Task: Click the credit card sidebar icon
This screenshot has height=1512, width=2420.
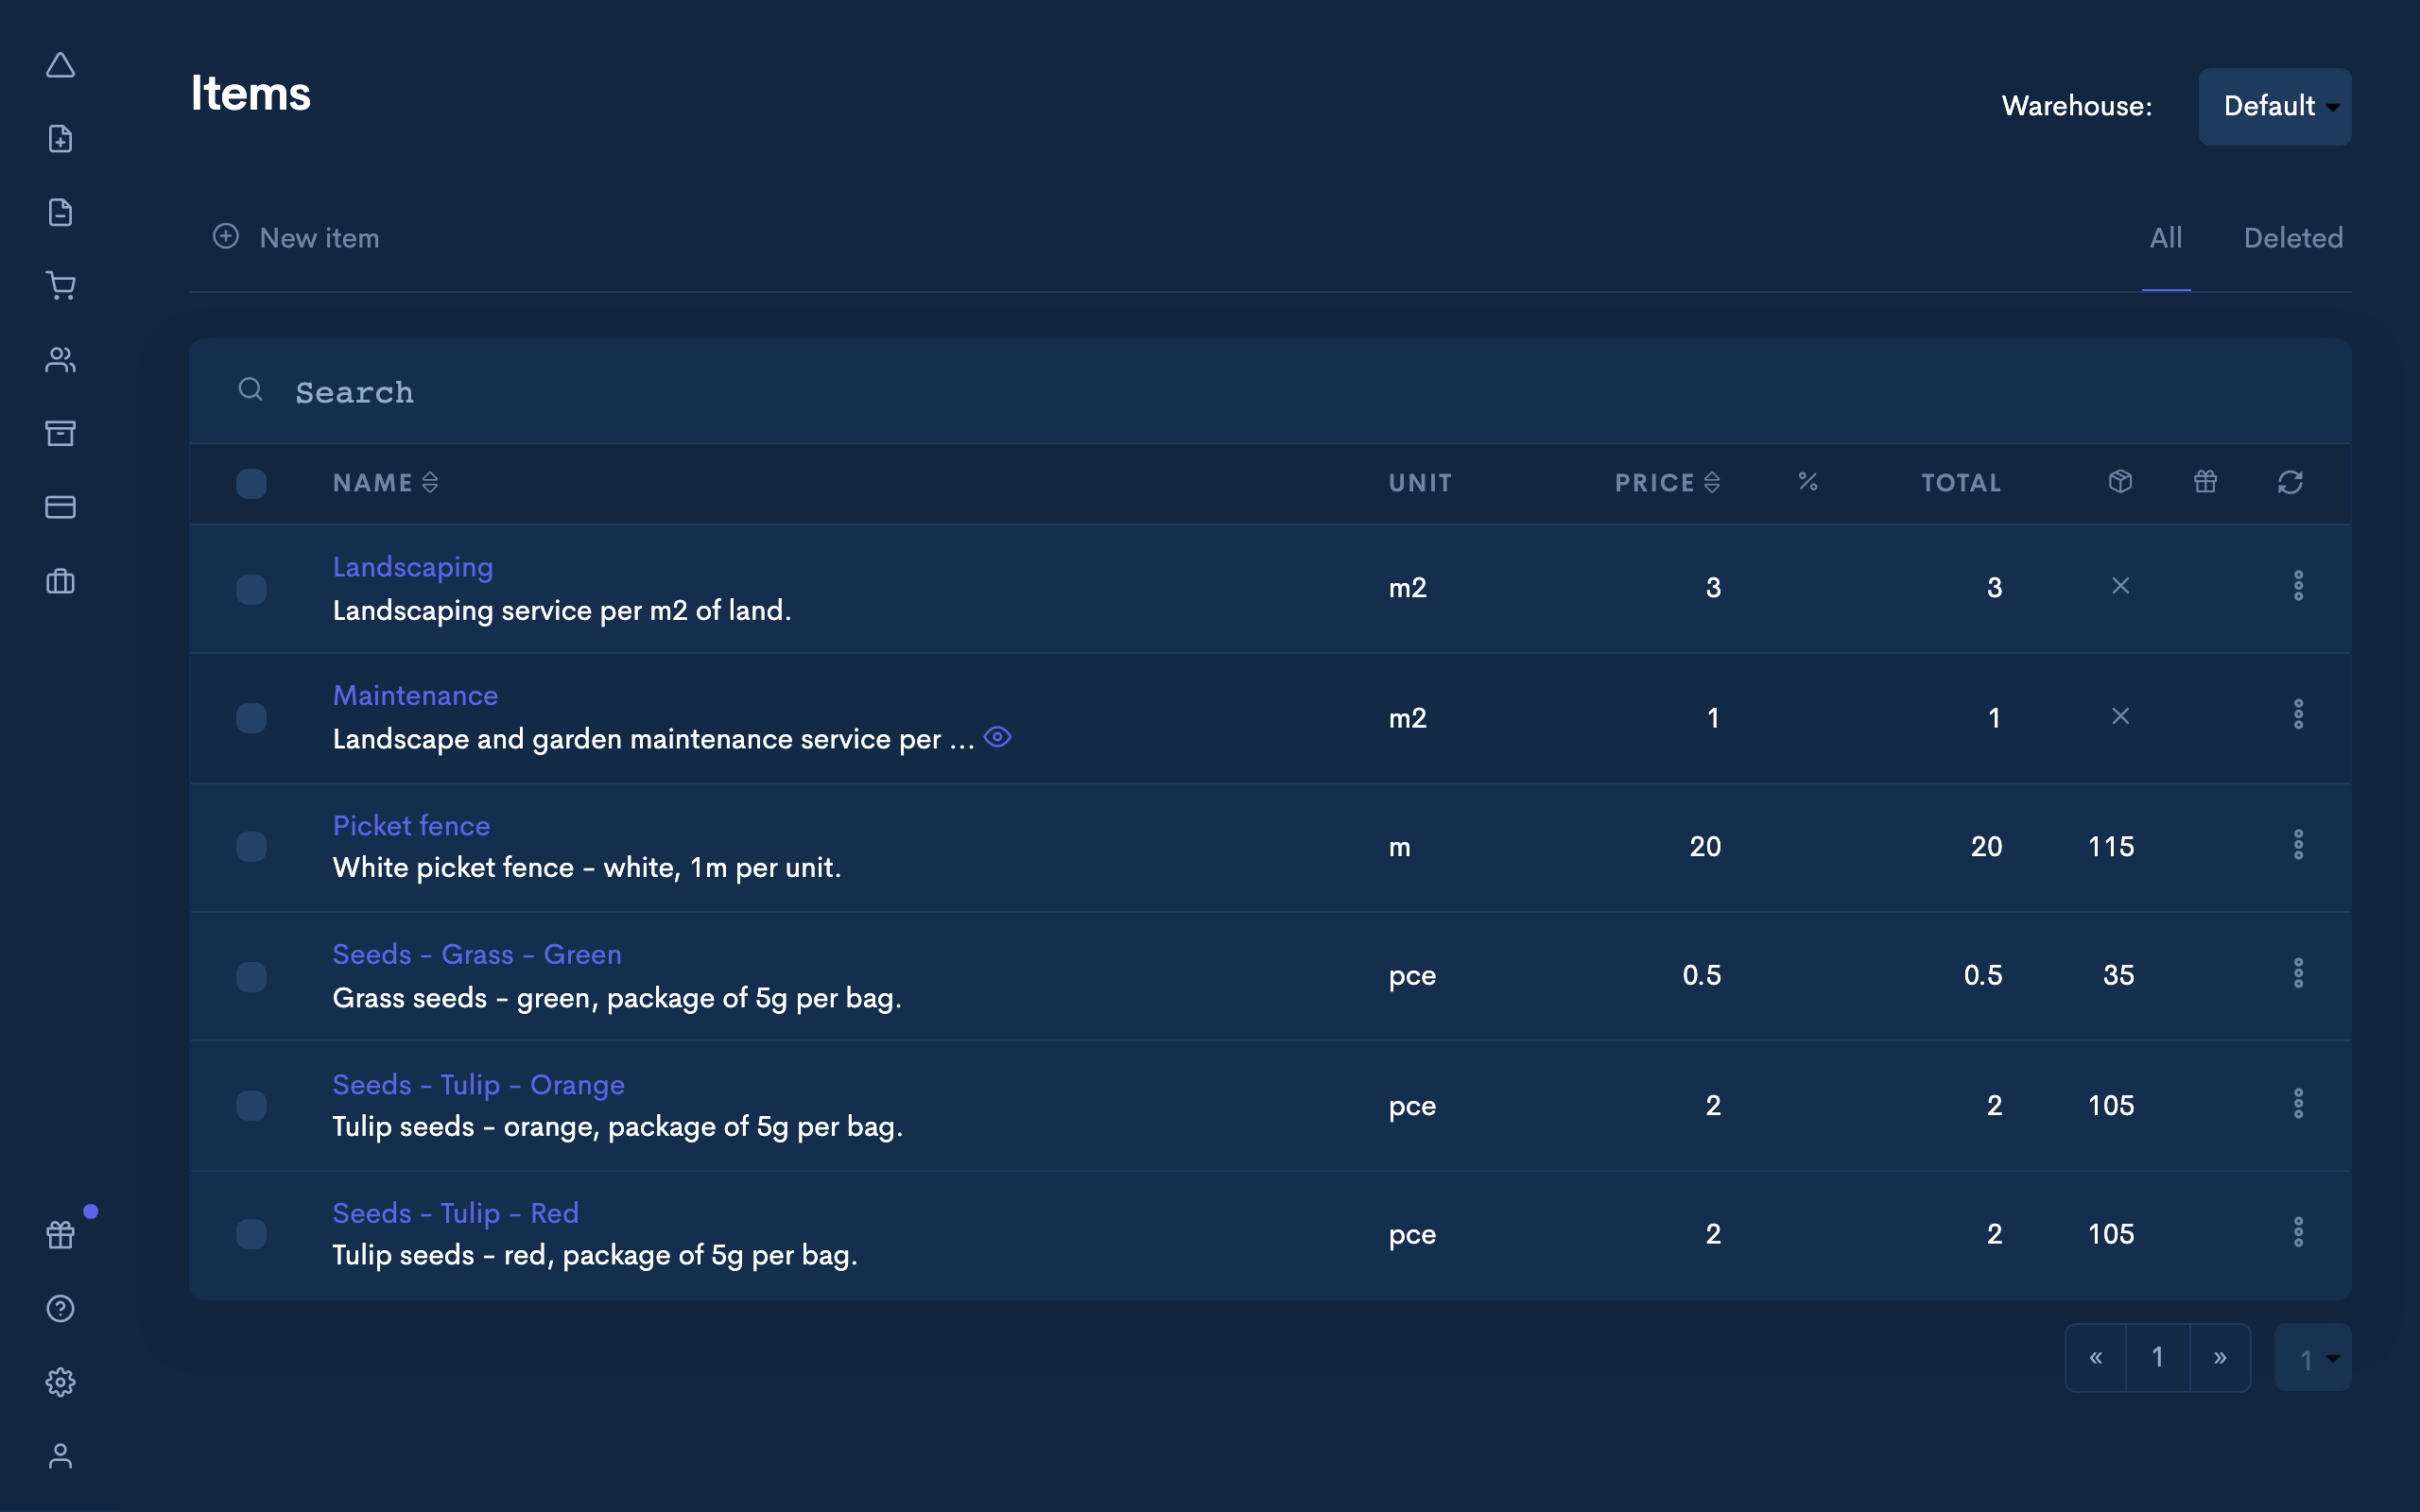Action: point(61,507)
